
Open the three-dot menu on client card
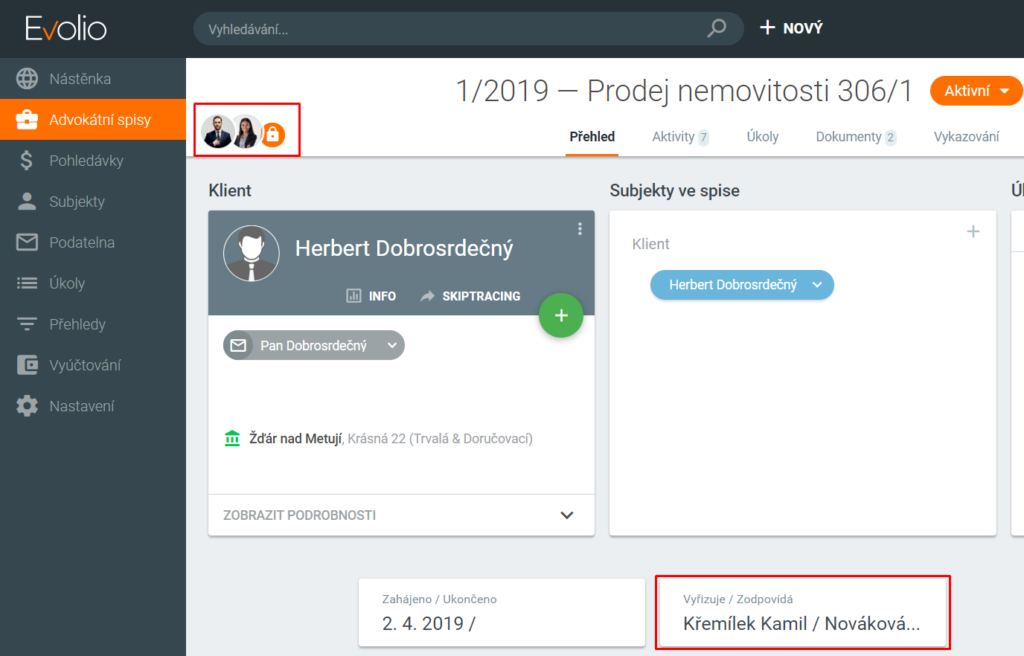pyautogui.click(x=579, y=229)
